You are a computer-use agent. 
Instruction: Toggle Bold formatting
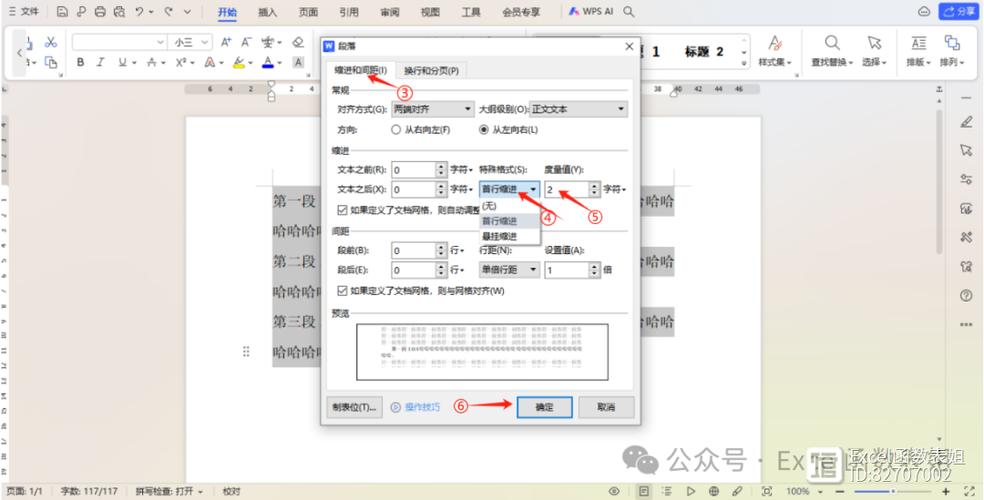tap(80, 62)
